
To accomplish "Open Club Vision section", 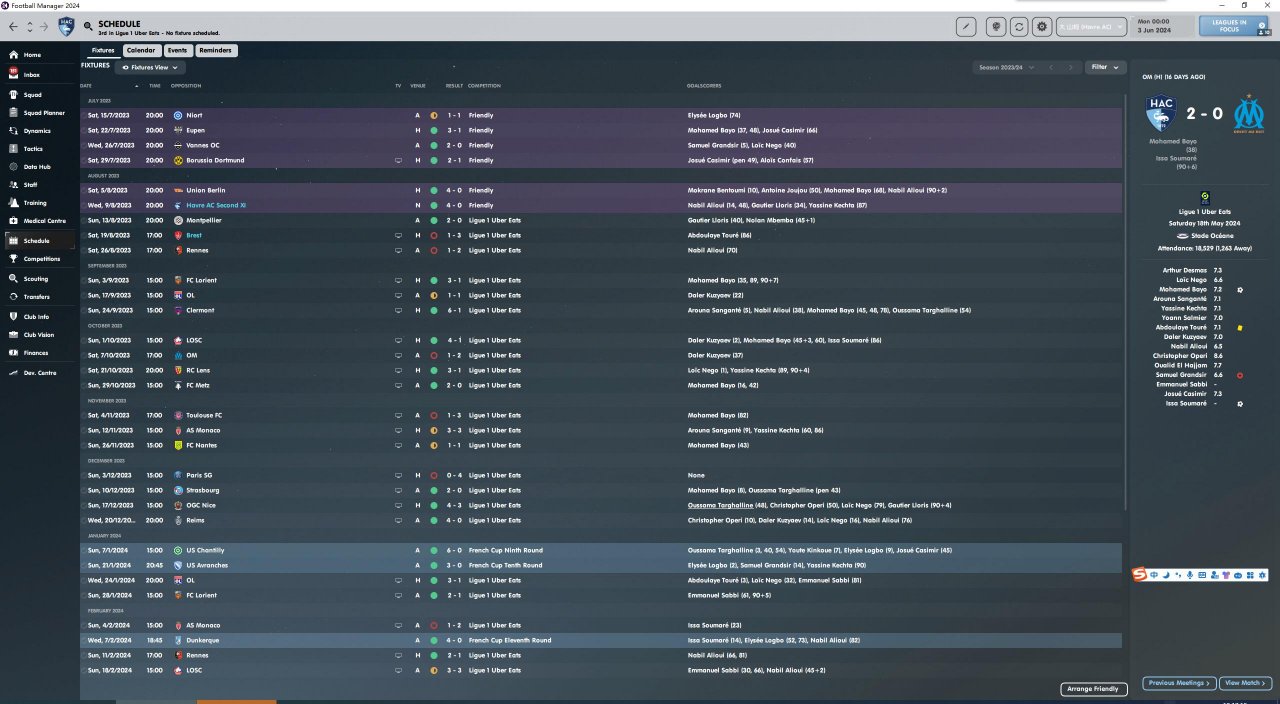I will click(x=40, y=335).
